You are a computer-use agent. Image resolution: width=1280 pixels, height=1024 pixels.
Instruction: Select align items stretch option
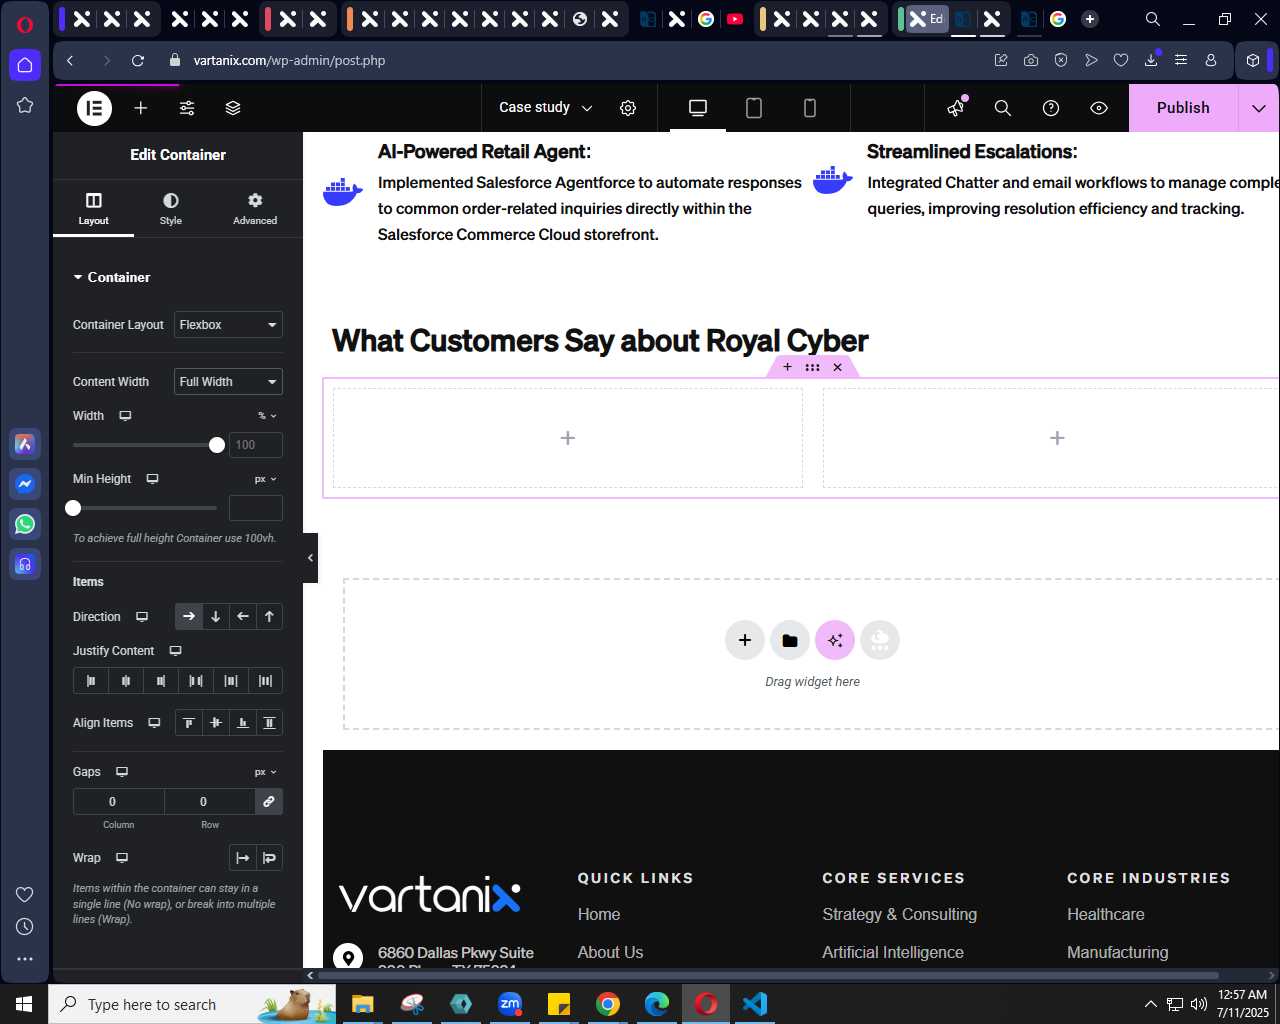269,723
